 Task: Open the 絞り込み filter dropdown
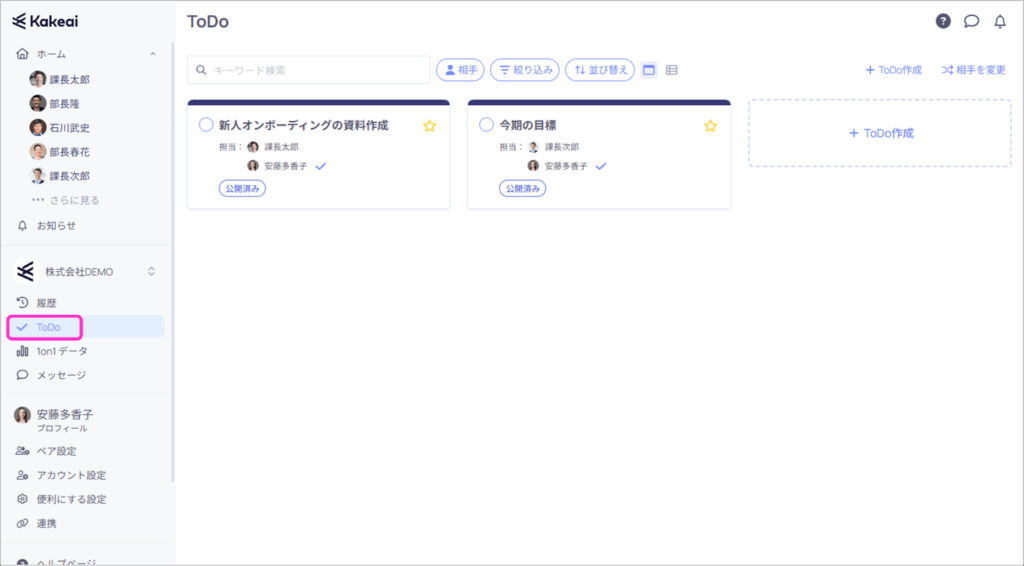[526, 70]
